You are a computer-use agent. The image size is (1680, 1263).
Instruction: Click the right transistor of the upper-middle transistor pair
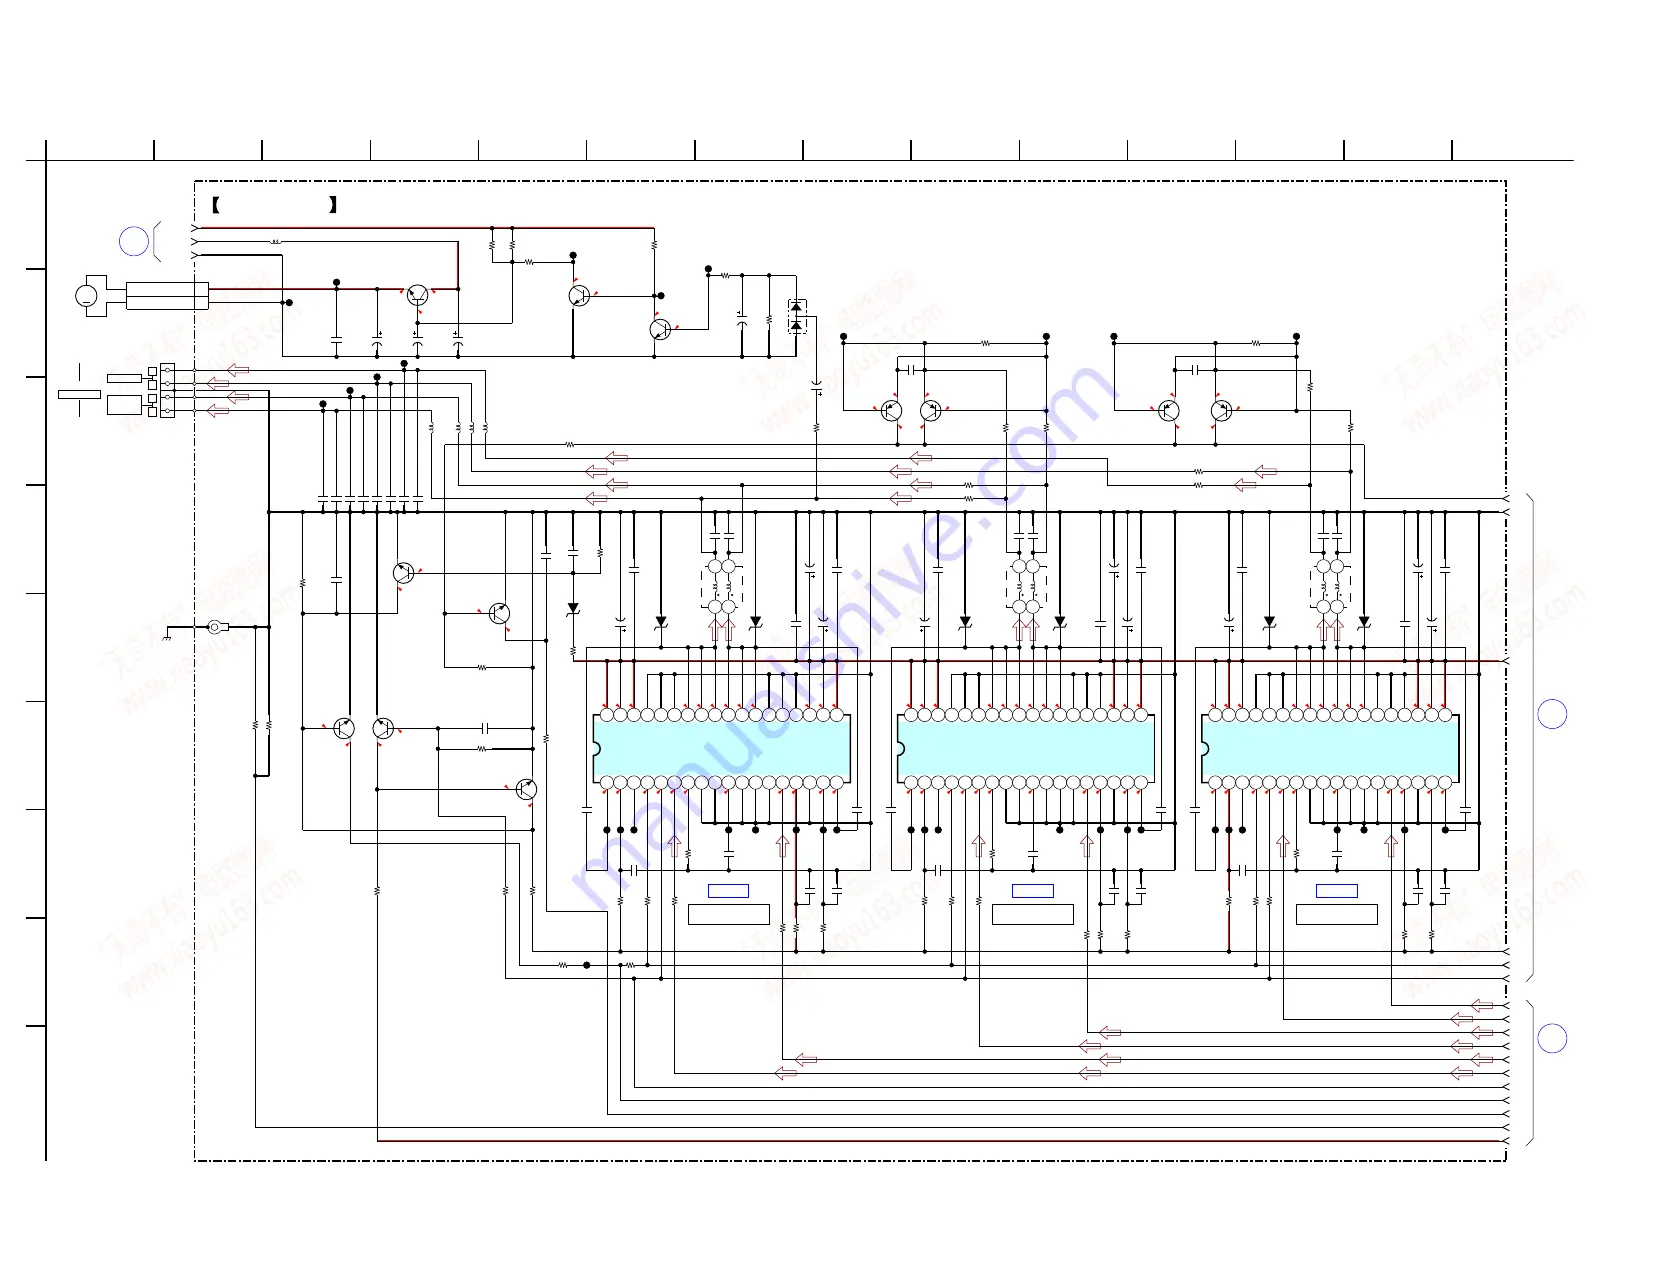tap(931, 411)
